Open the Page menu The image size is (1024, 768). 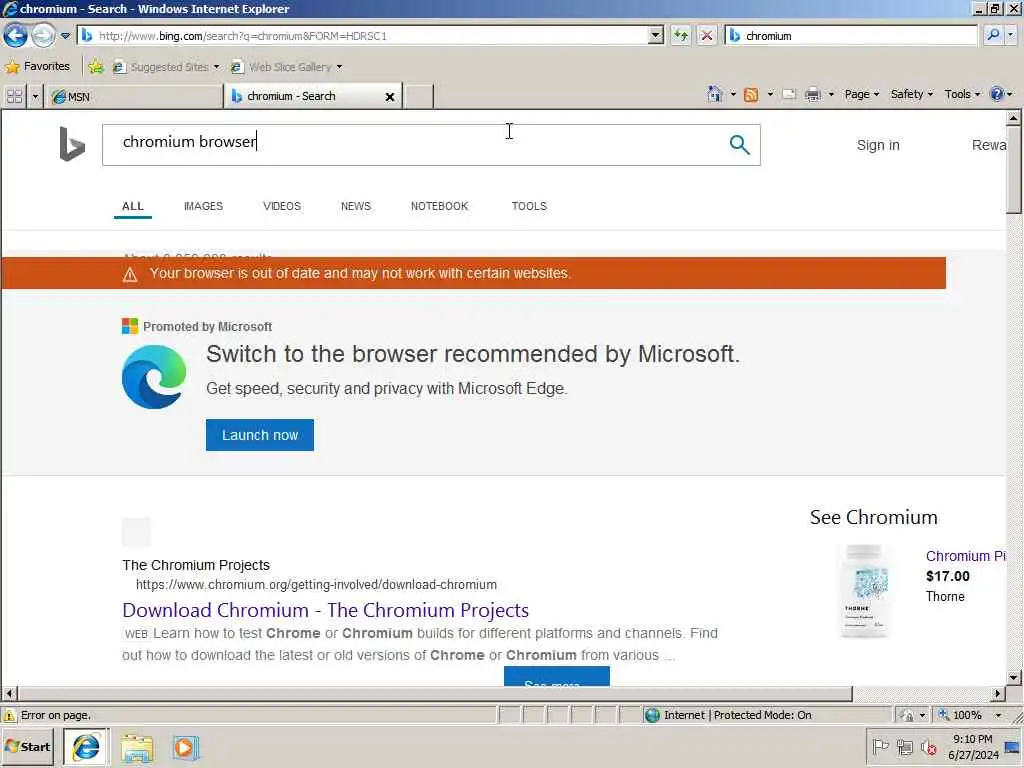[x=861, y=94]
